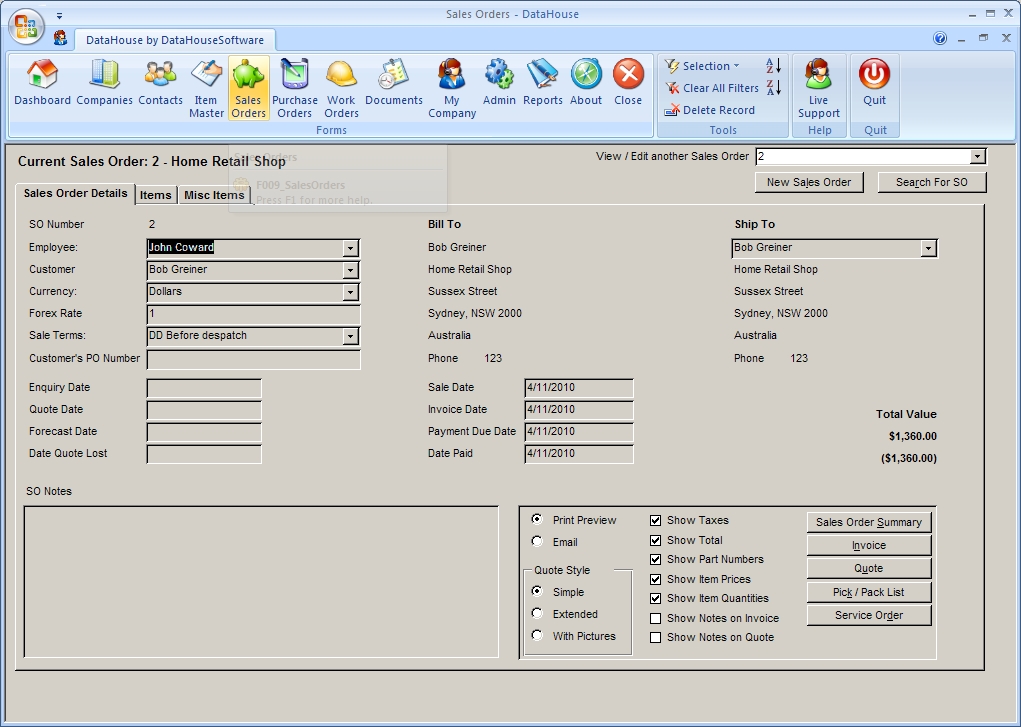The width and height of the screenshot is (1021, 727).
Task: Enable Show Notes on Invoice
Action: pyautogui.click(x=656, y=618)
